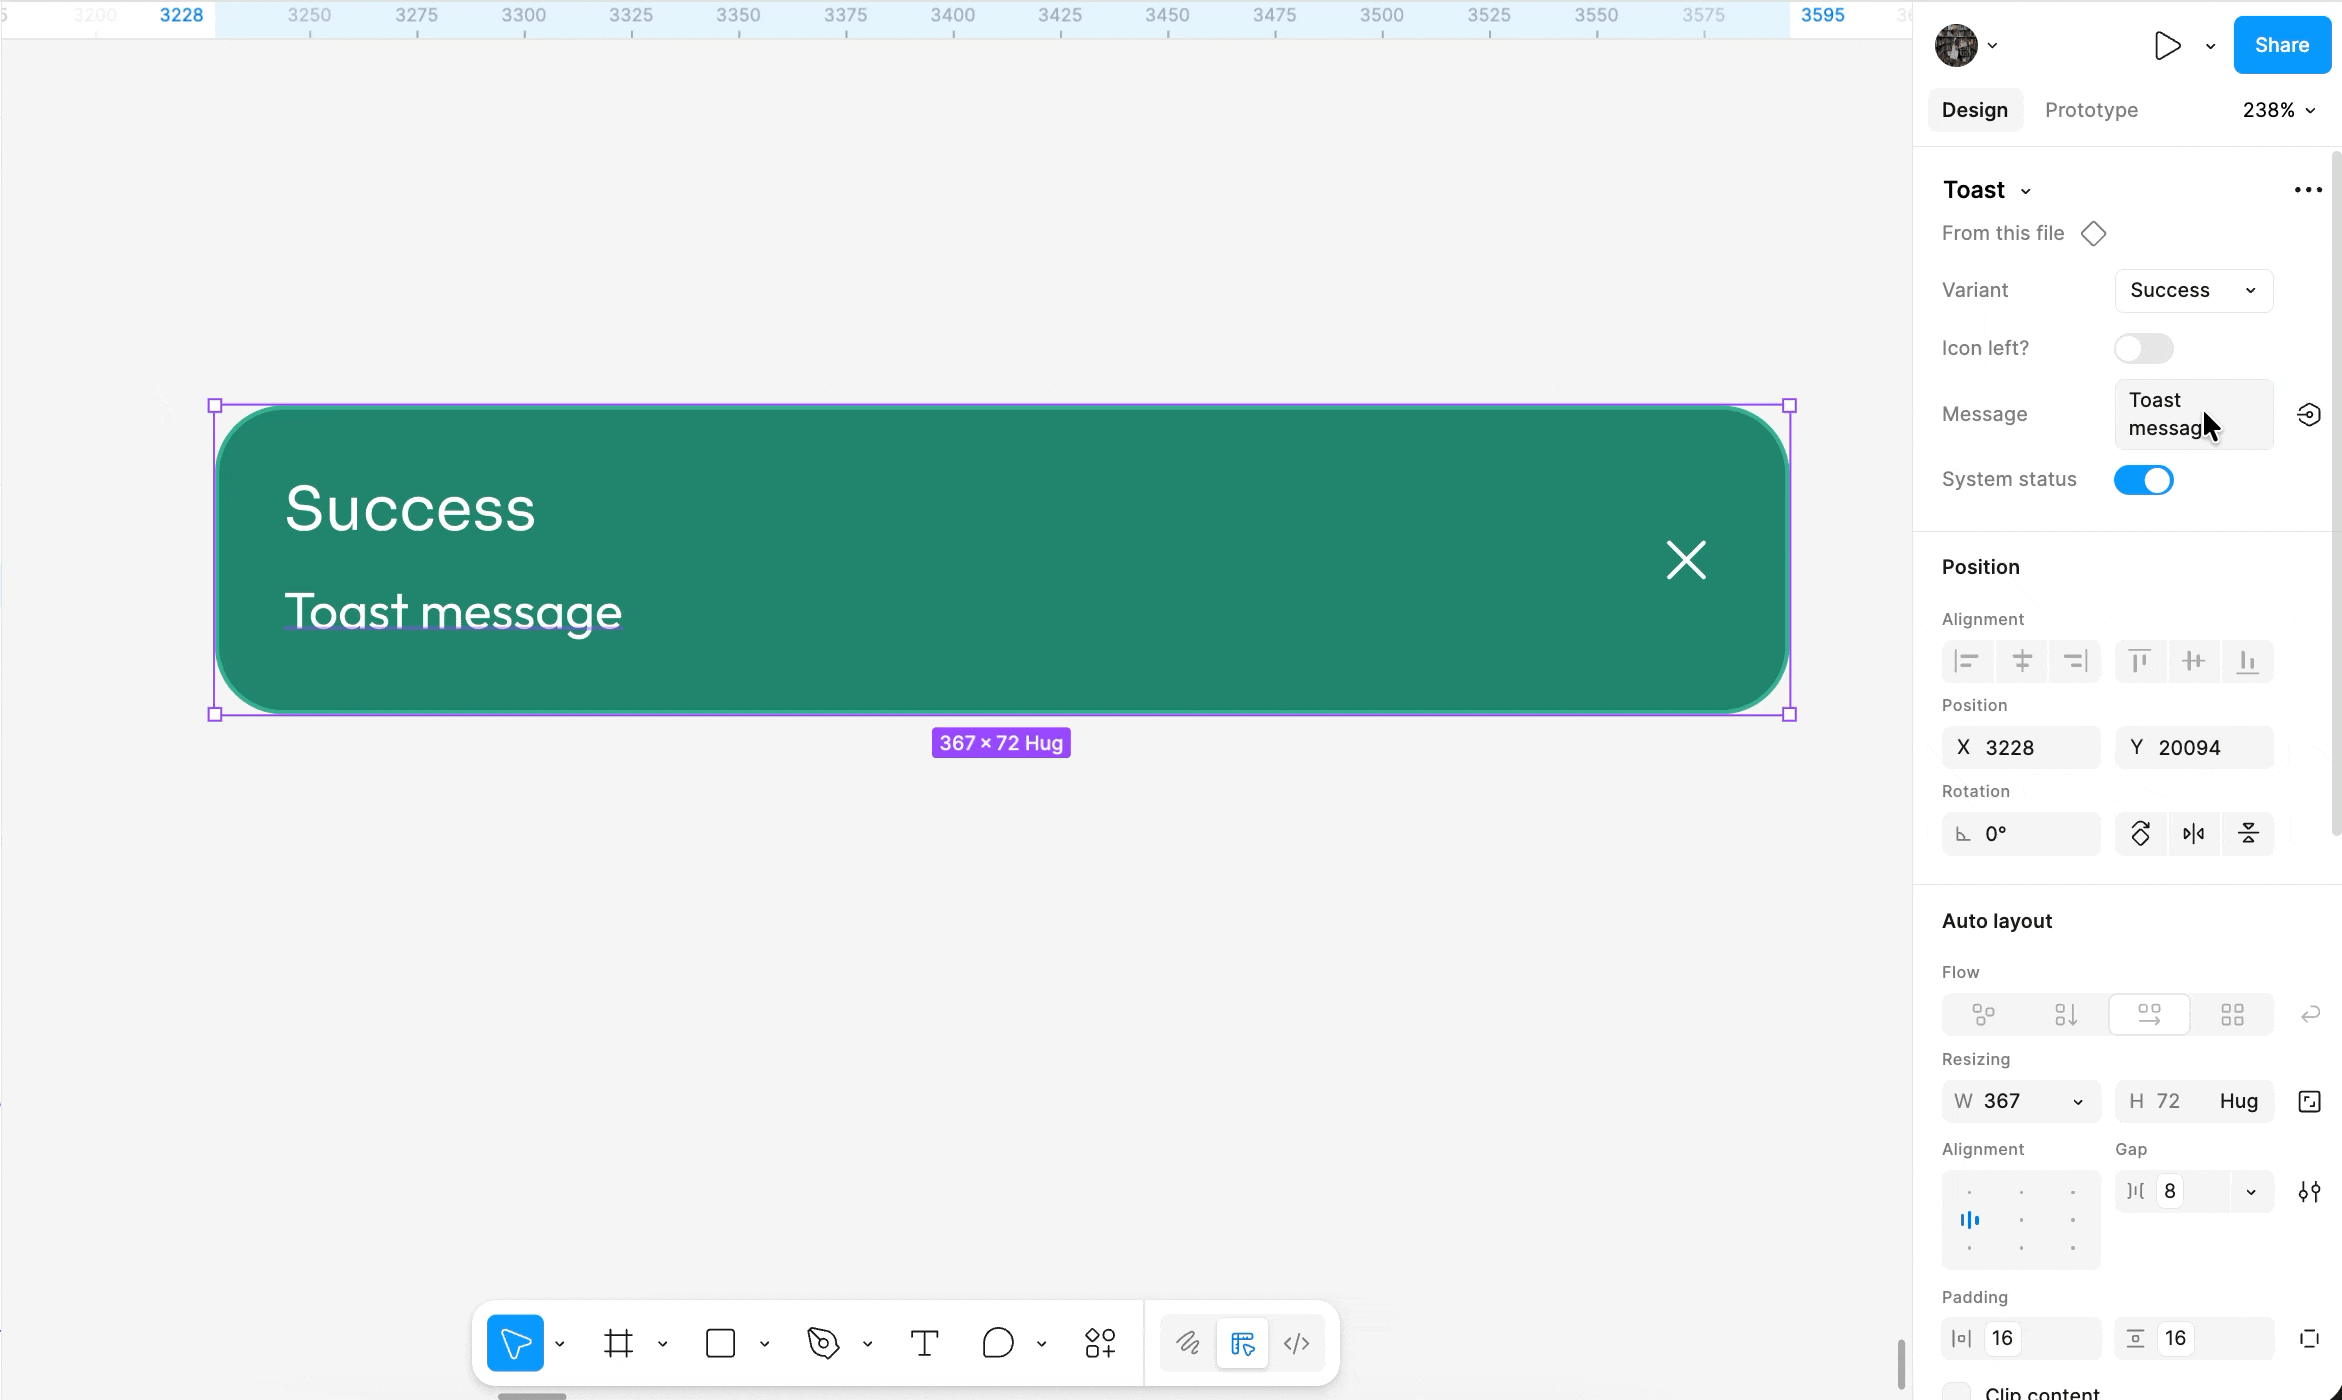Switch to Dev Mode code icon
Image resolution: width=2342 pixels, height=1400 pixels.
coord(1296,1343)
